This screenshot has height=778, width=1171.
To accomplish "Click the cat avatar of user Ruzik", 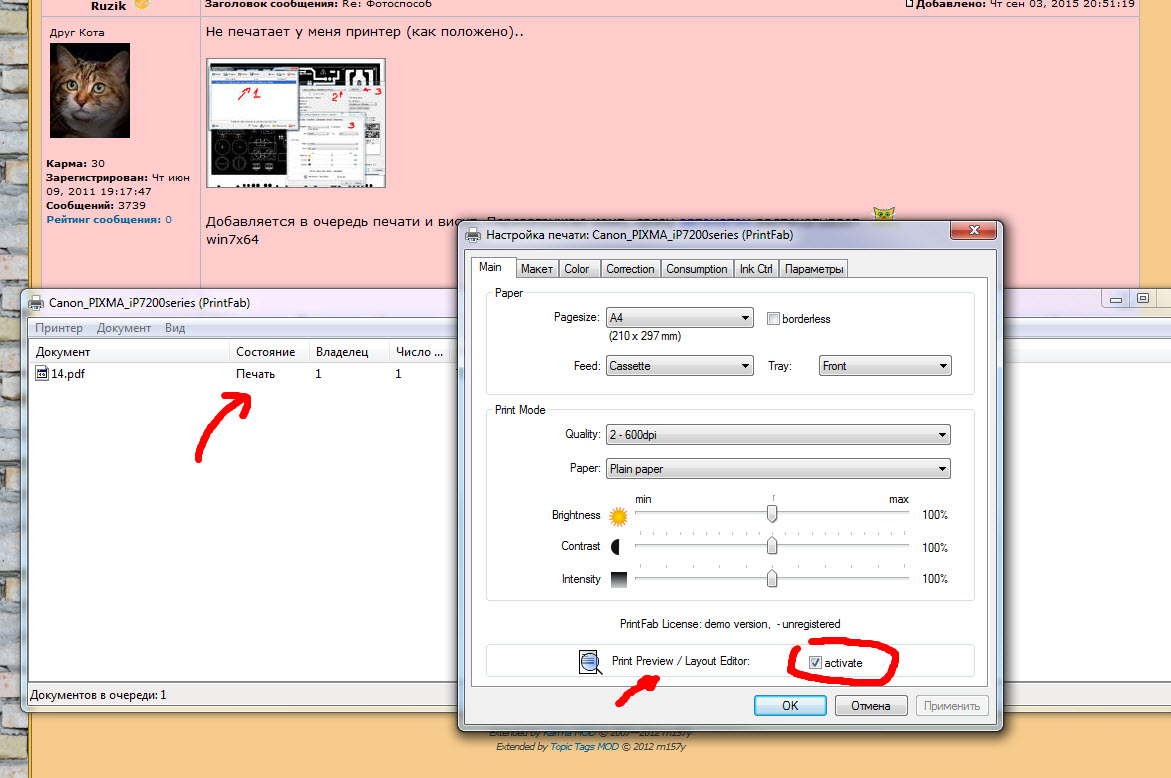I will [x=90, y=90].
